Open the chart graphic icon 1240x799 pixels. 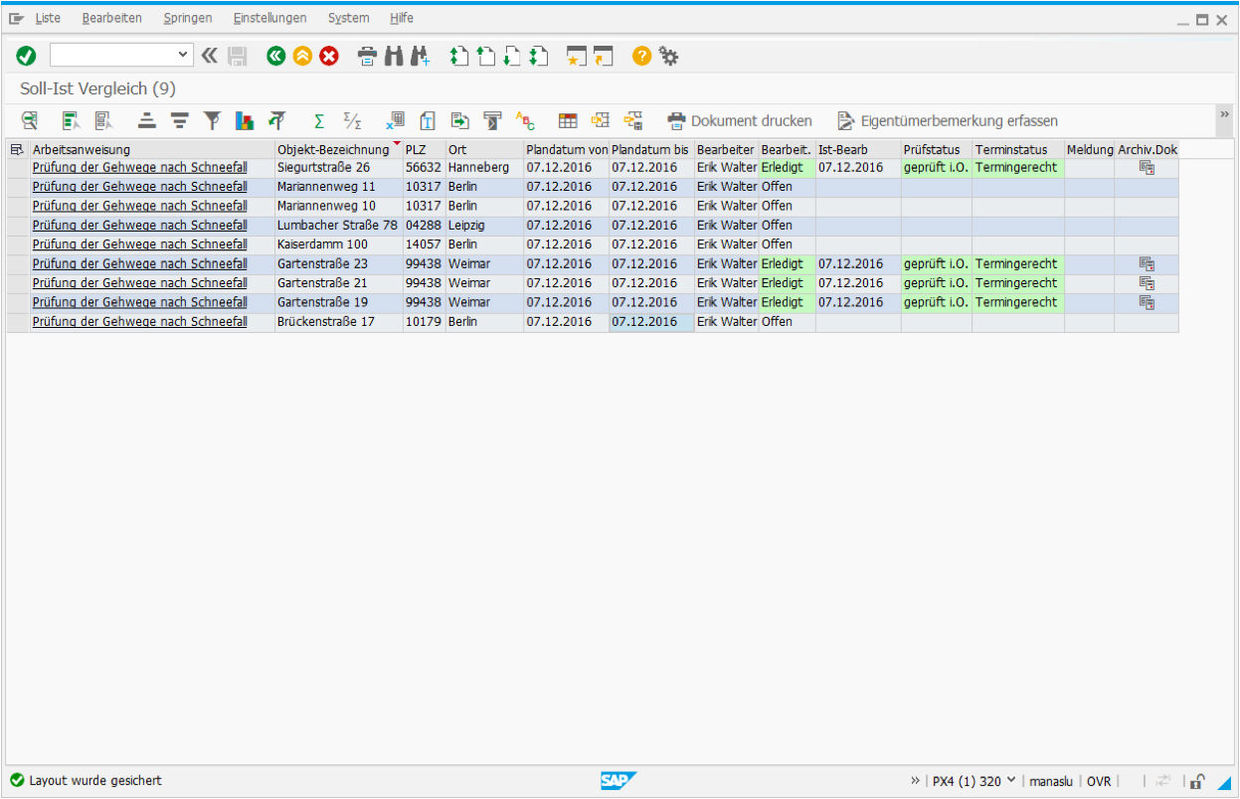tap(244, 121)
